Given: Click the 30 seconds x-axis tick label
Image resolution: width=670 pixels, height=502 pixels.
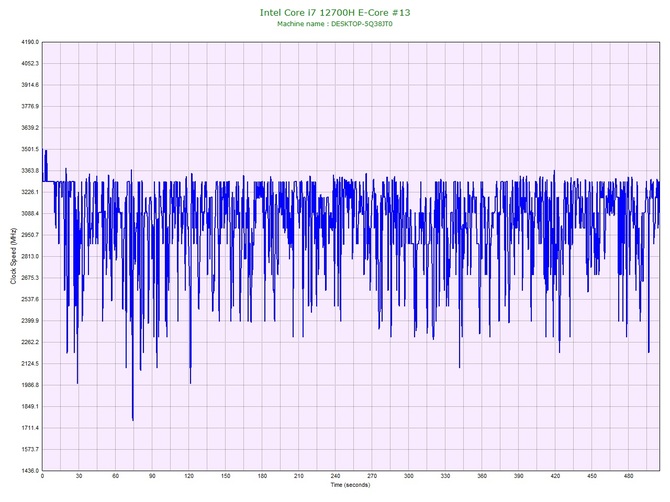Looking at the screenshot, I should [x=79, y=476].
